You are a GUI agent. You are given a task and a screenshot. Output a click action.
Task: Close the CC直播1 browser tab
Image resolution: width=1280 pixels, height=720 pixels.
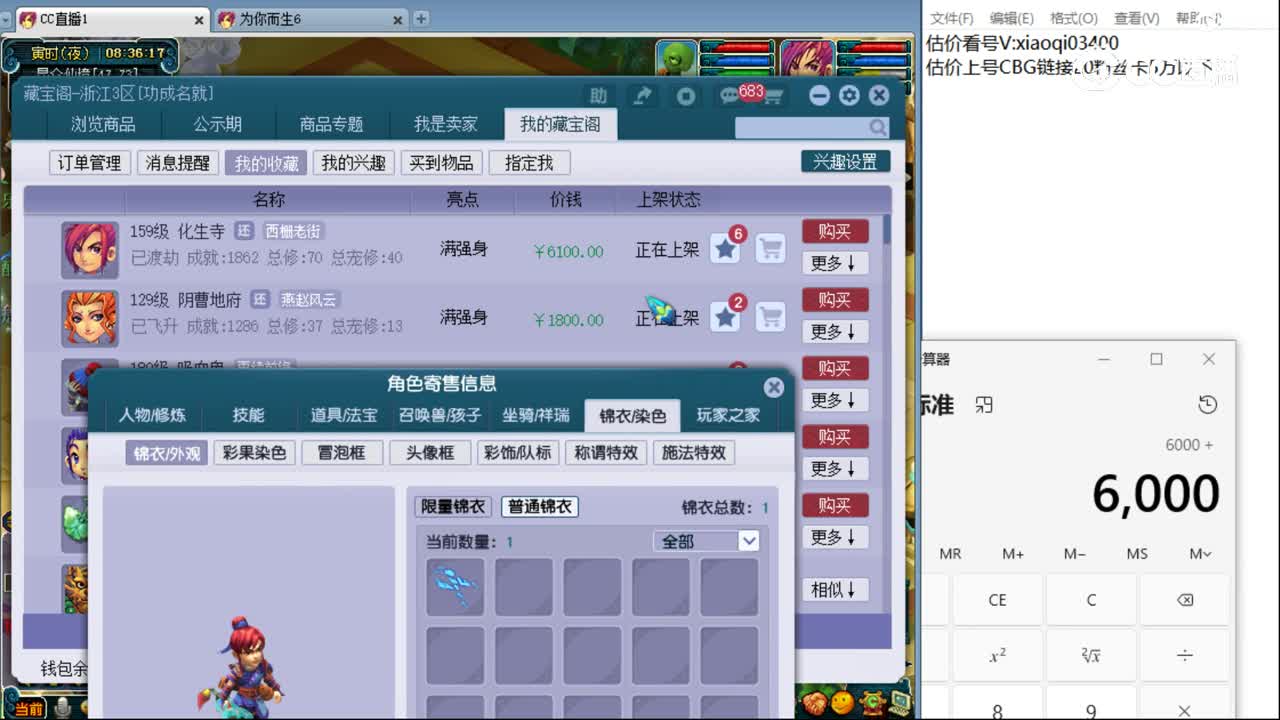198,20
